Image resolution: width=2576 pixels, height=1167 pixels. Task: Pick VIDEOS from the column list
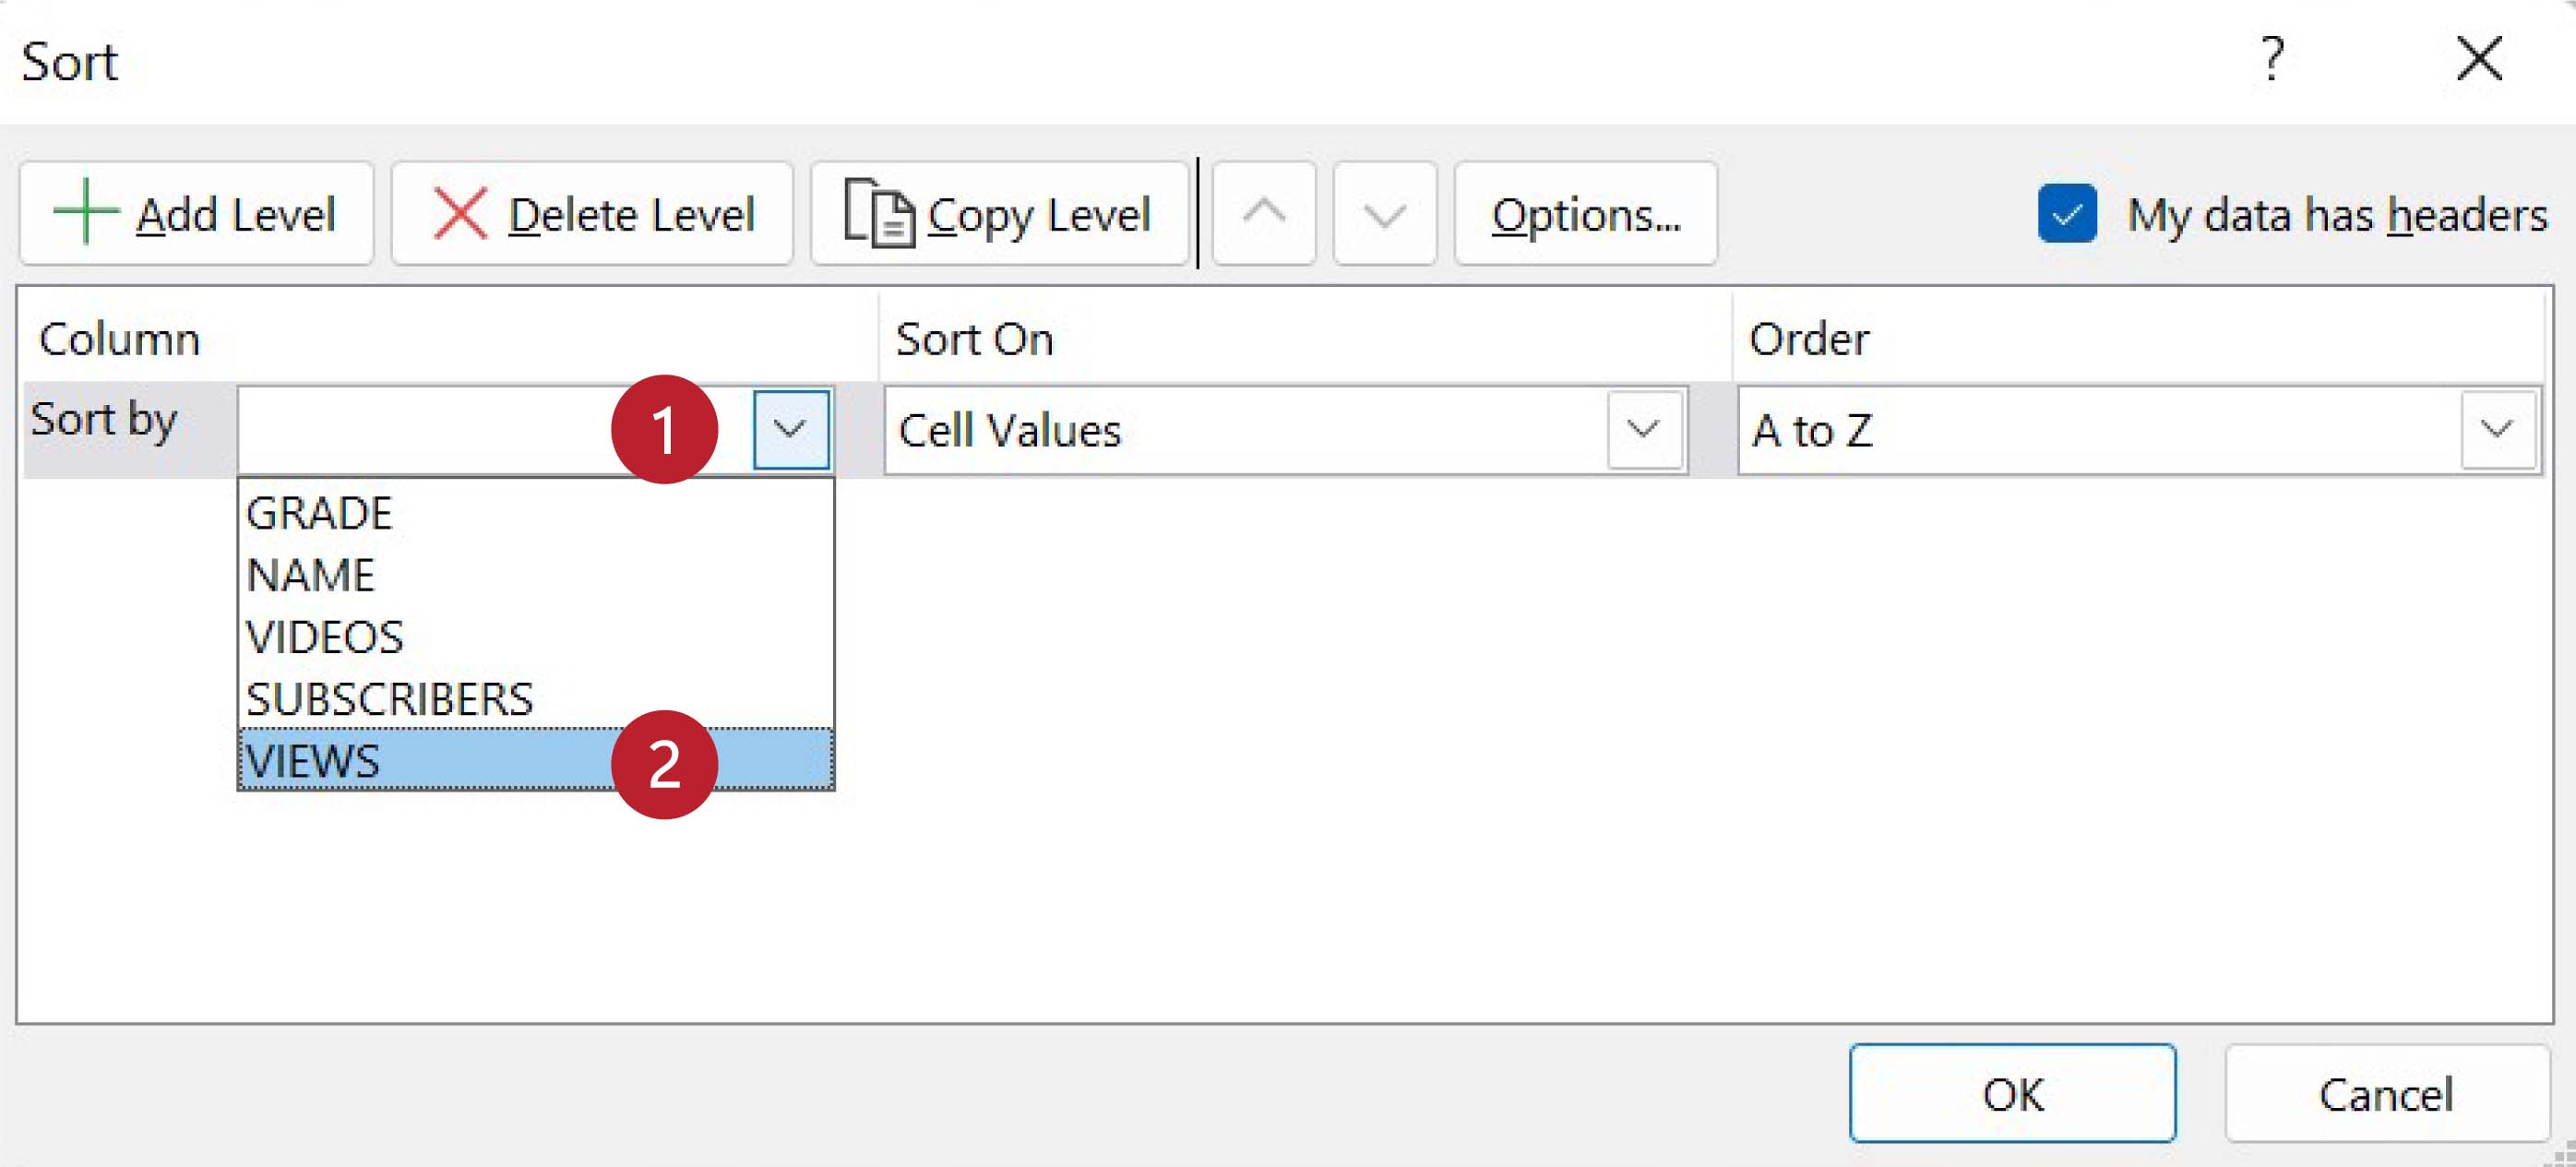325,637
